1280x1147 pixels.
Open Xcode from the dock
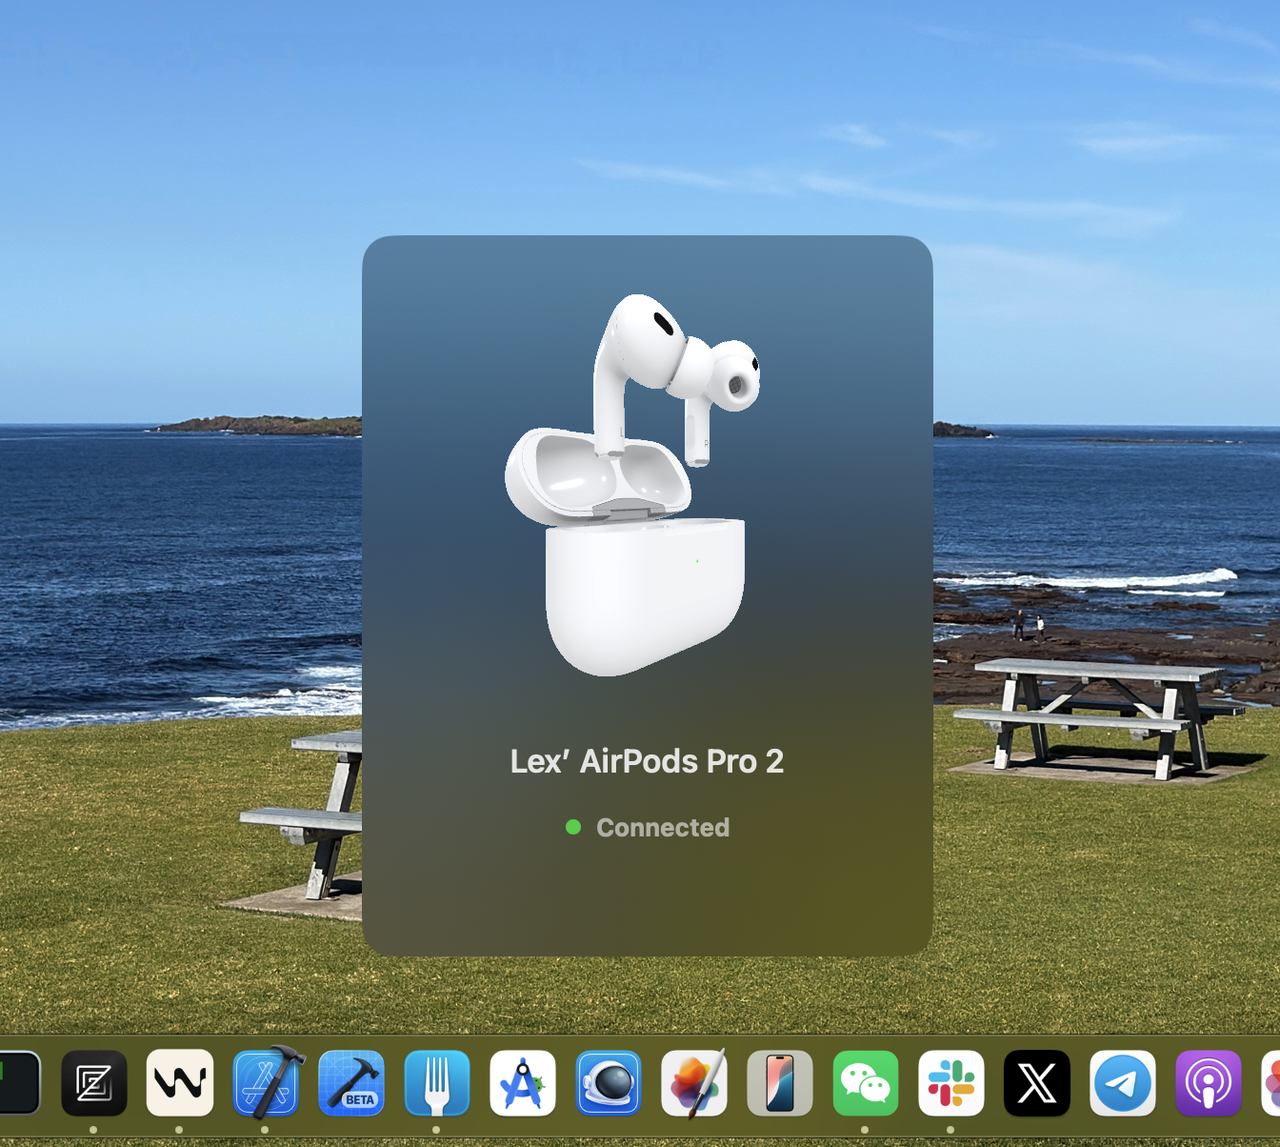point(266,1083)
